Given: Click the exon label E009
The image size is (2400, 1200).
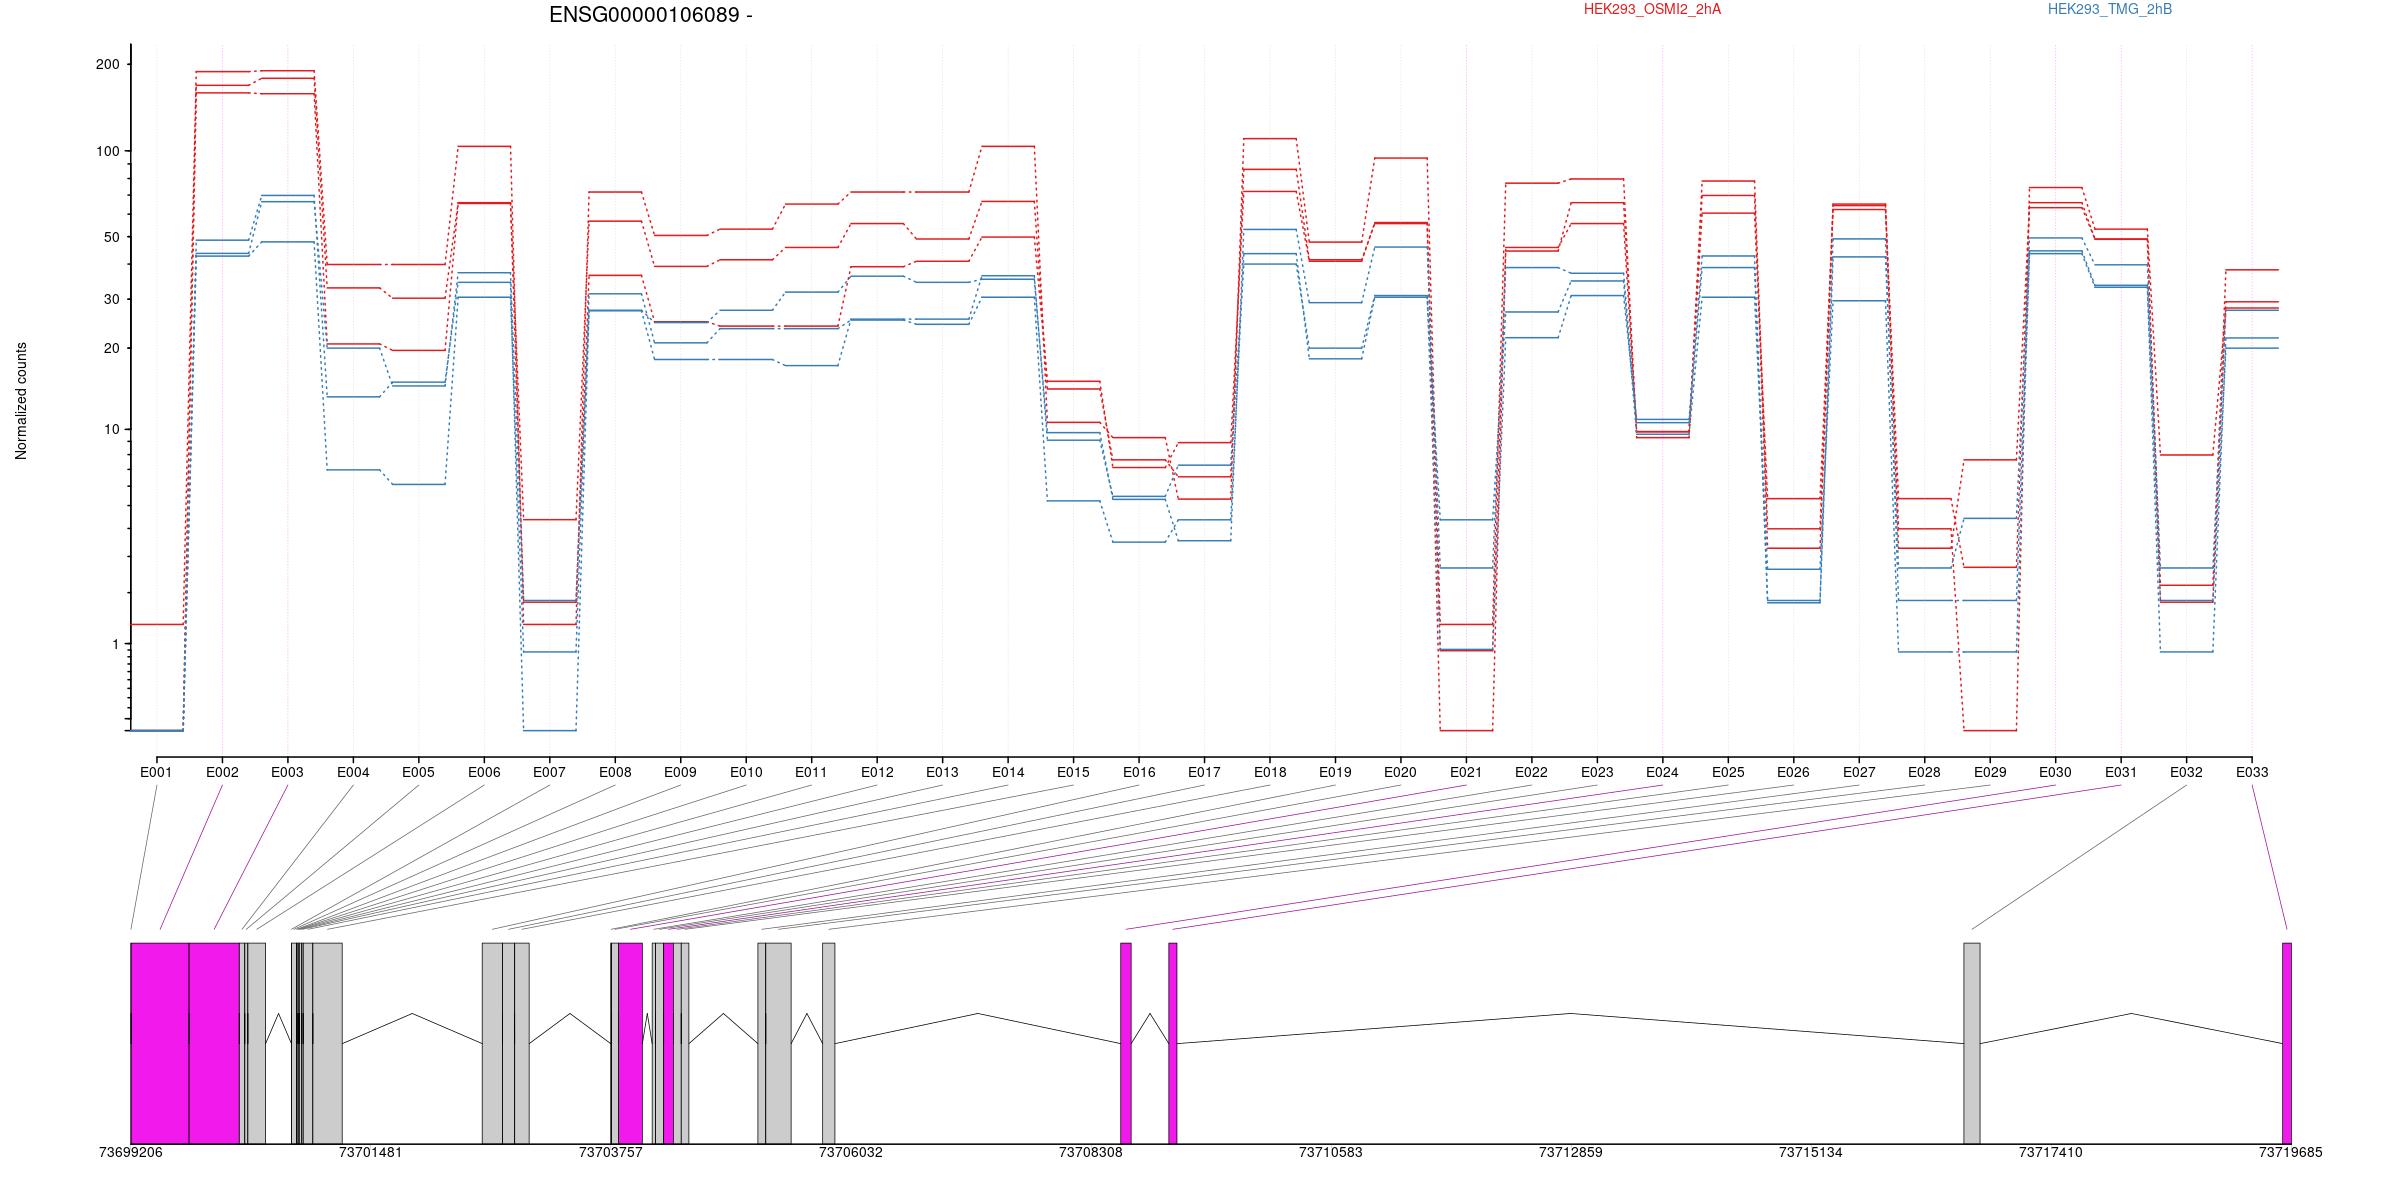Looking at the screenshot, I should (x=680, y=772).
